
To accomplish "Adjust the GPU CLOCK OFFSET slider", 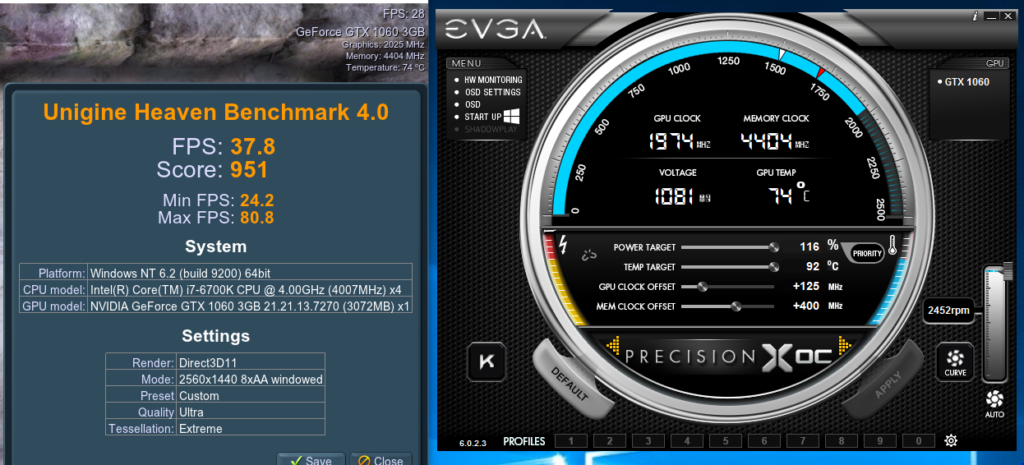I will point(728,287).
